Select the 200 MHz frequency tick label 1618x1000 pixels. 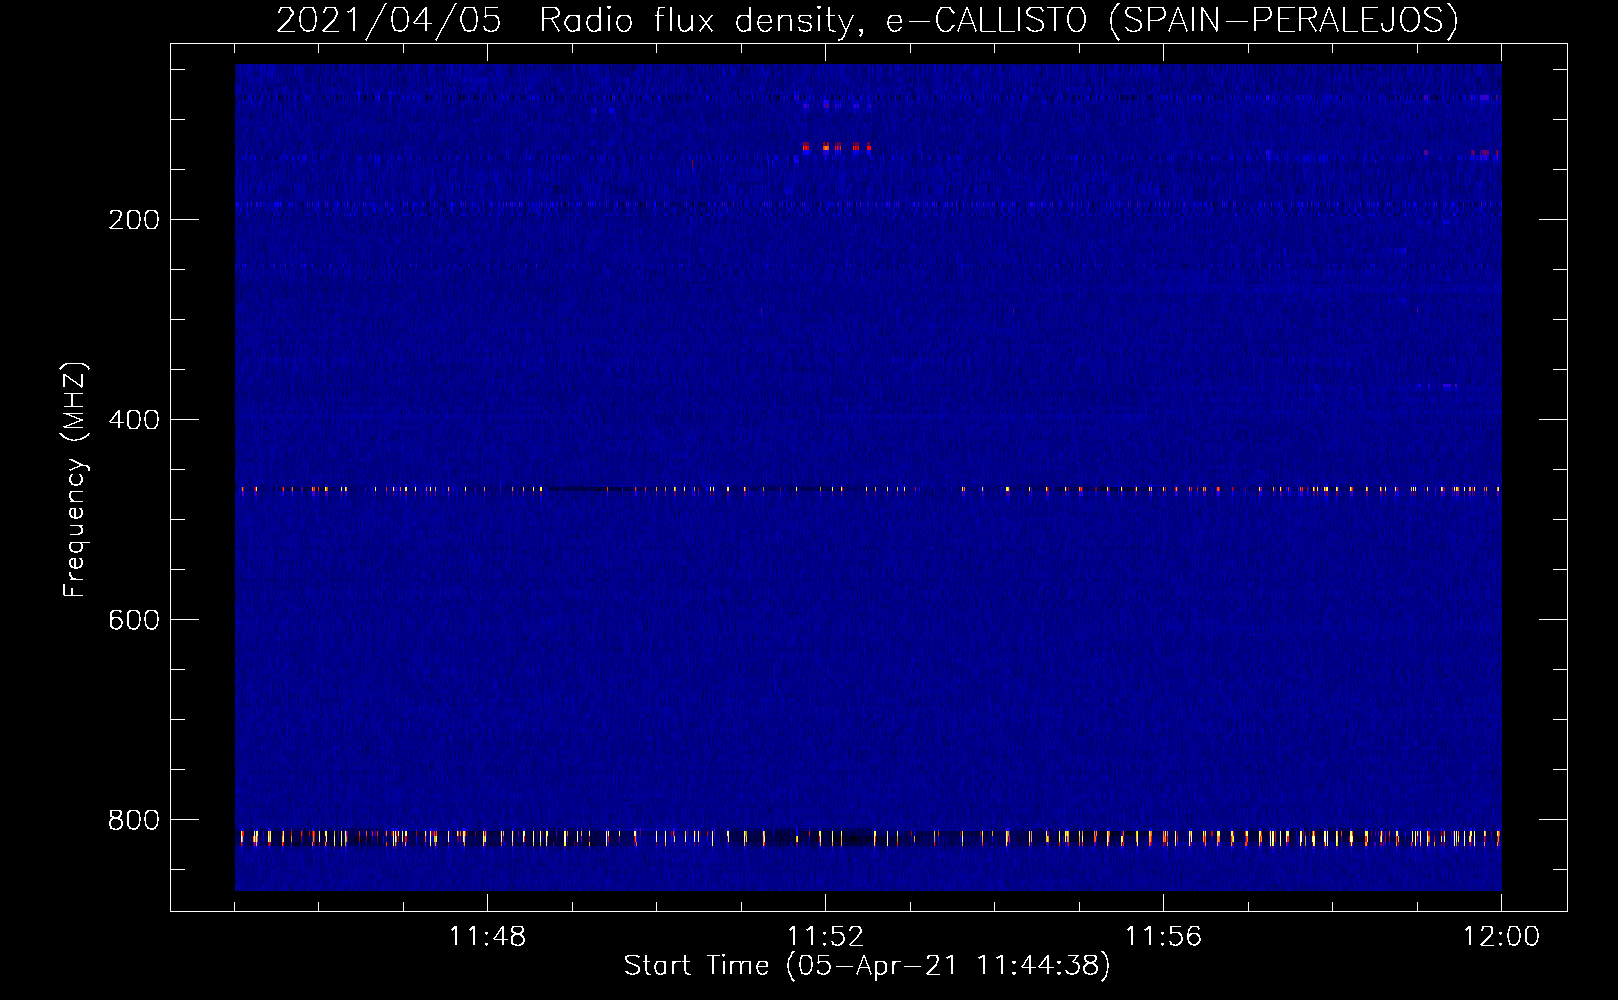click(134, 220)
